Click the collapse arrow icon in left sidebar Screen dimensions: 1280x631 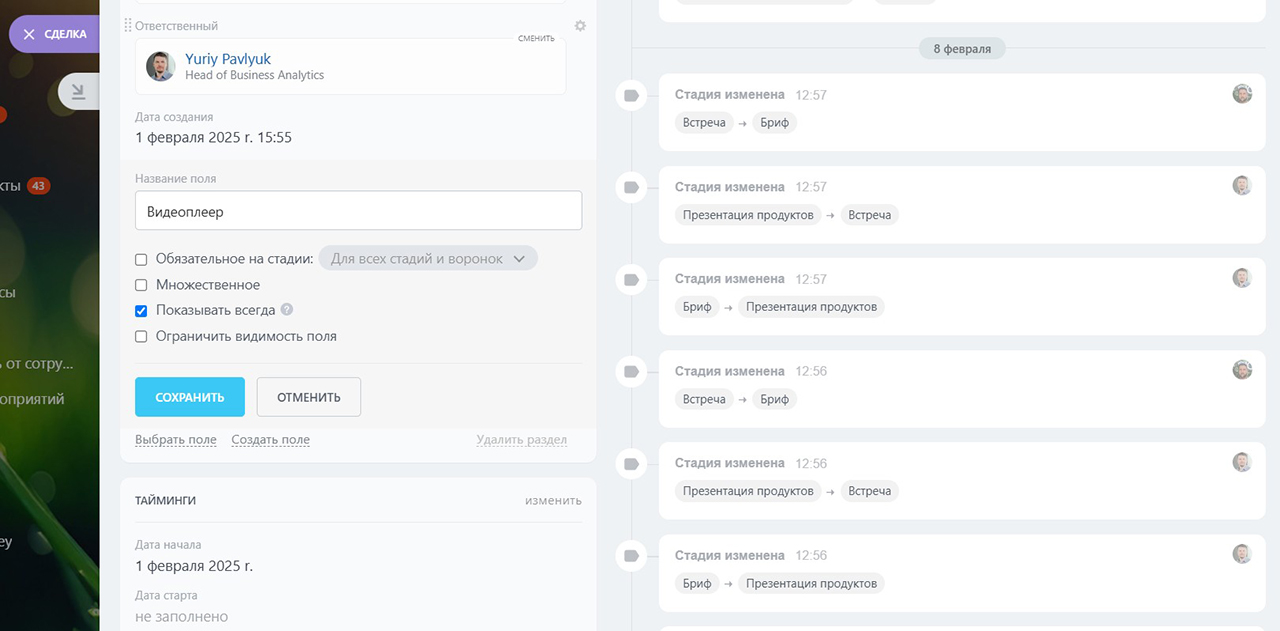click(x=76, y=91)
